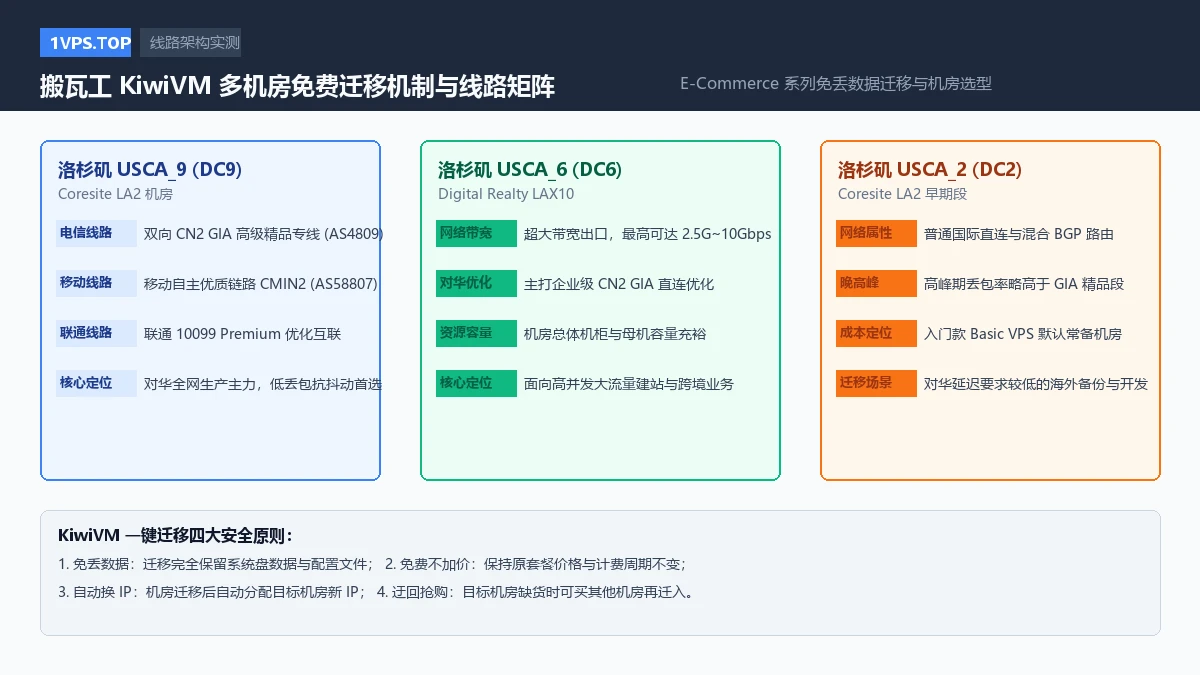Click principle 2 免费不加价 text

pyautogui.click(x=536, y=564)
